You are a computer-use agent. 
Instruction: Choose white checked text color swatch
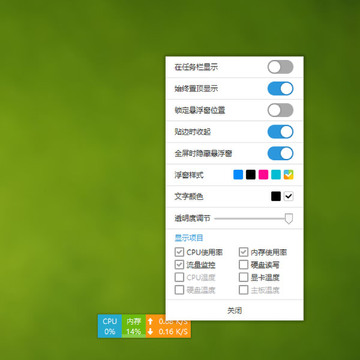[x=289, y=197]
